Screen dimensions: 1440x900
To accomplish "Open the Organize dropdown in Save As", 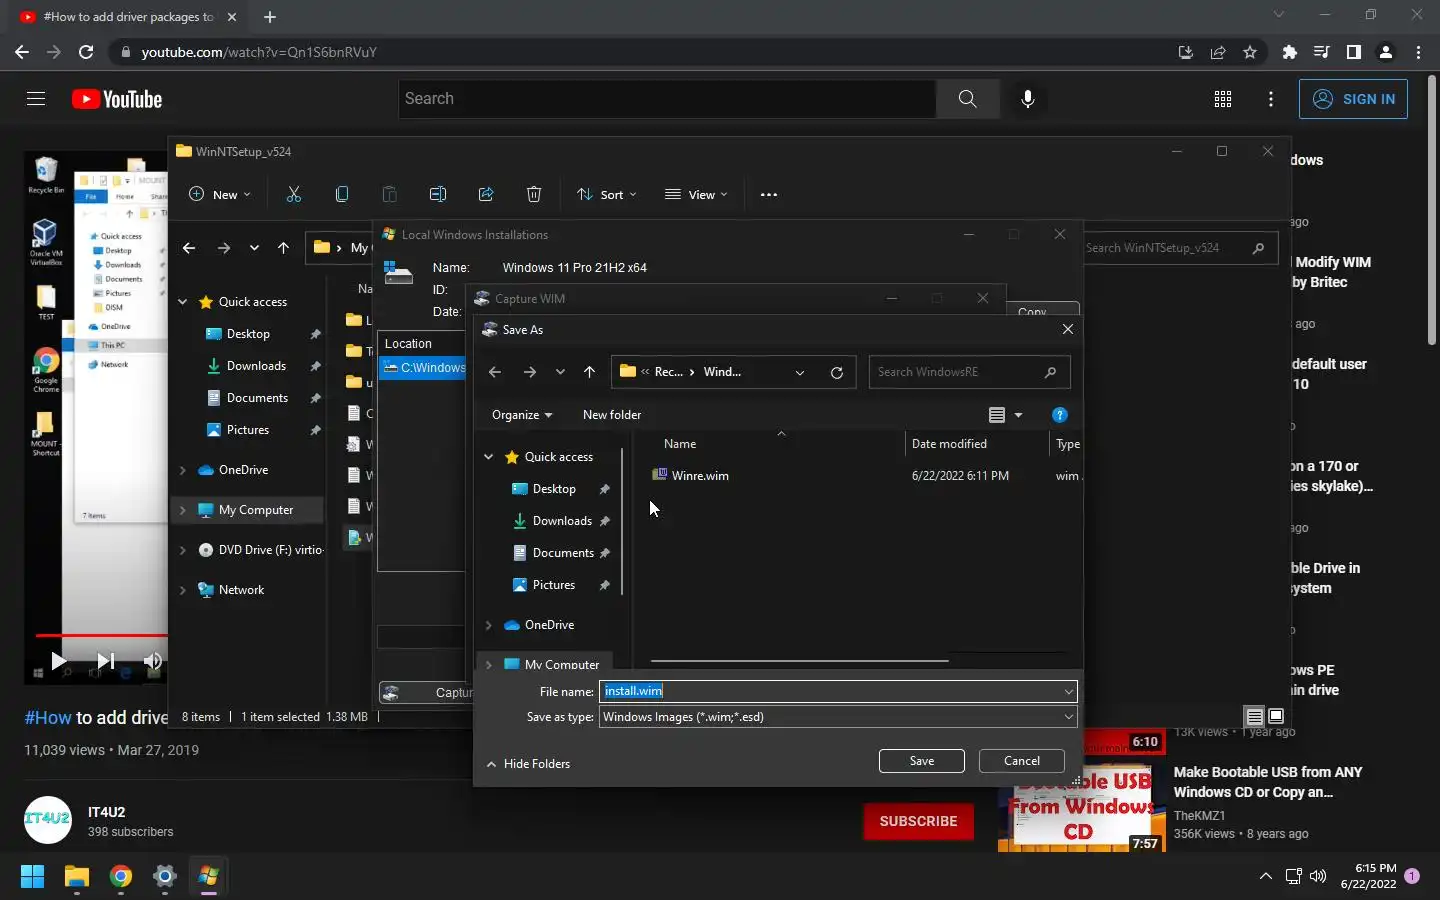I will point(522,415).
